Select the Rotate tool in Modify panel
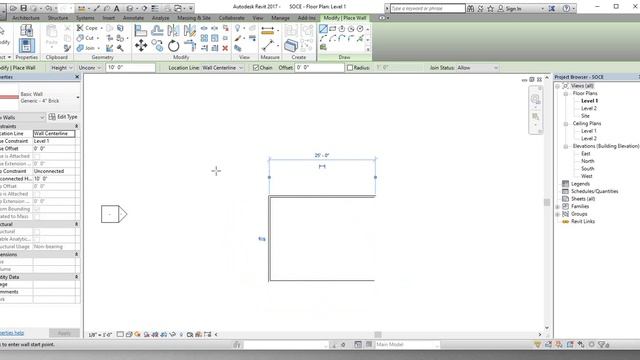Screen dimensions: 640x360 [173, 46]
